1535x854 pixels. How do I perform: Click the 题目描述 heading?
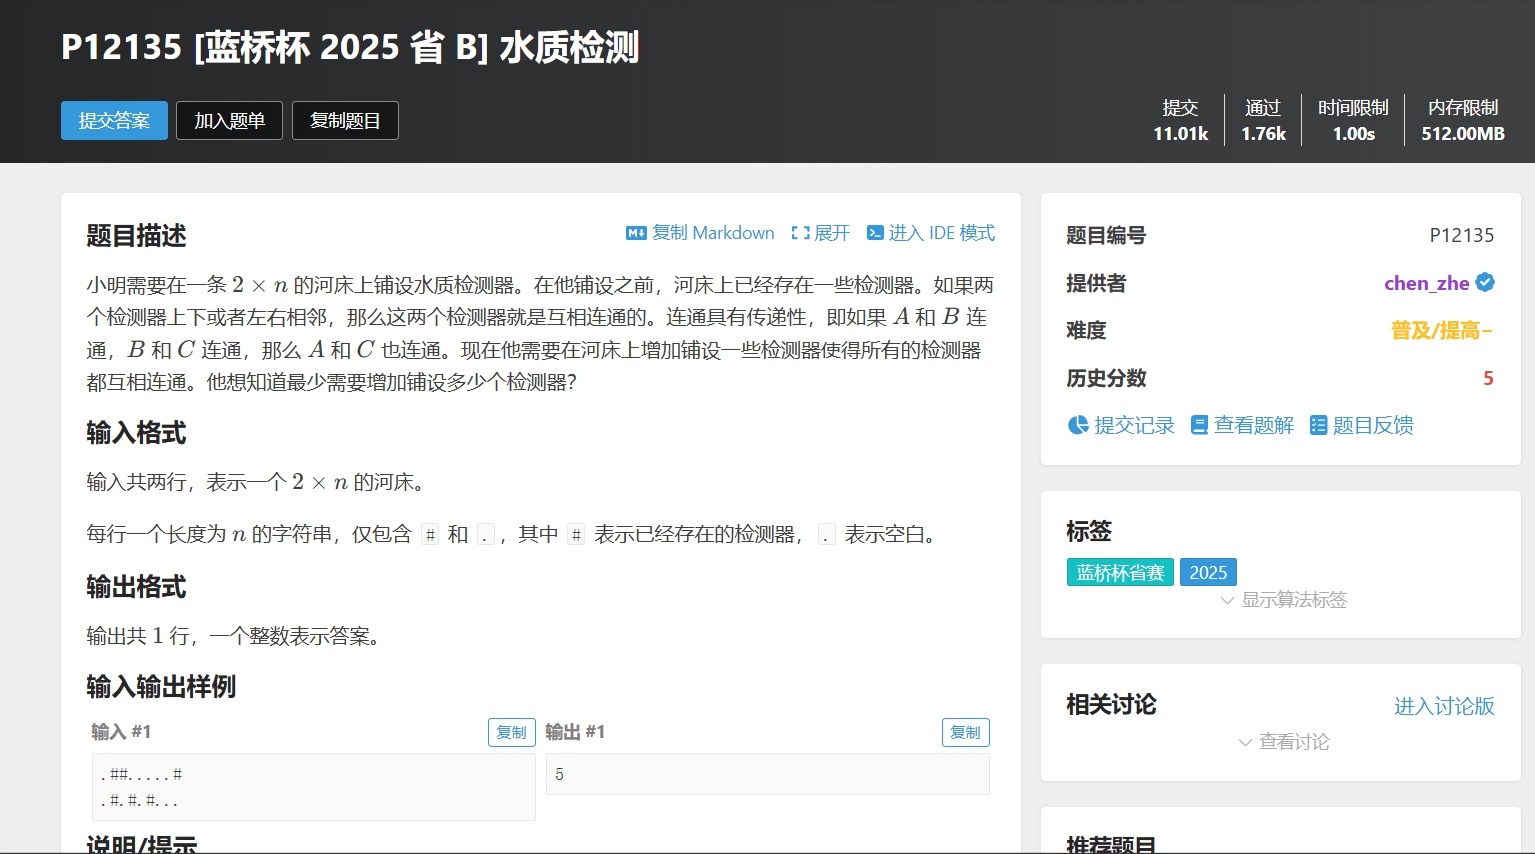136,236
